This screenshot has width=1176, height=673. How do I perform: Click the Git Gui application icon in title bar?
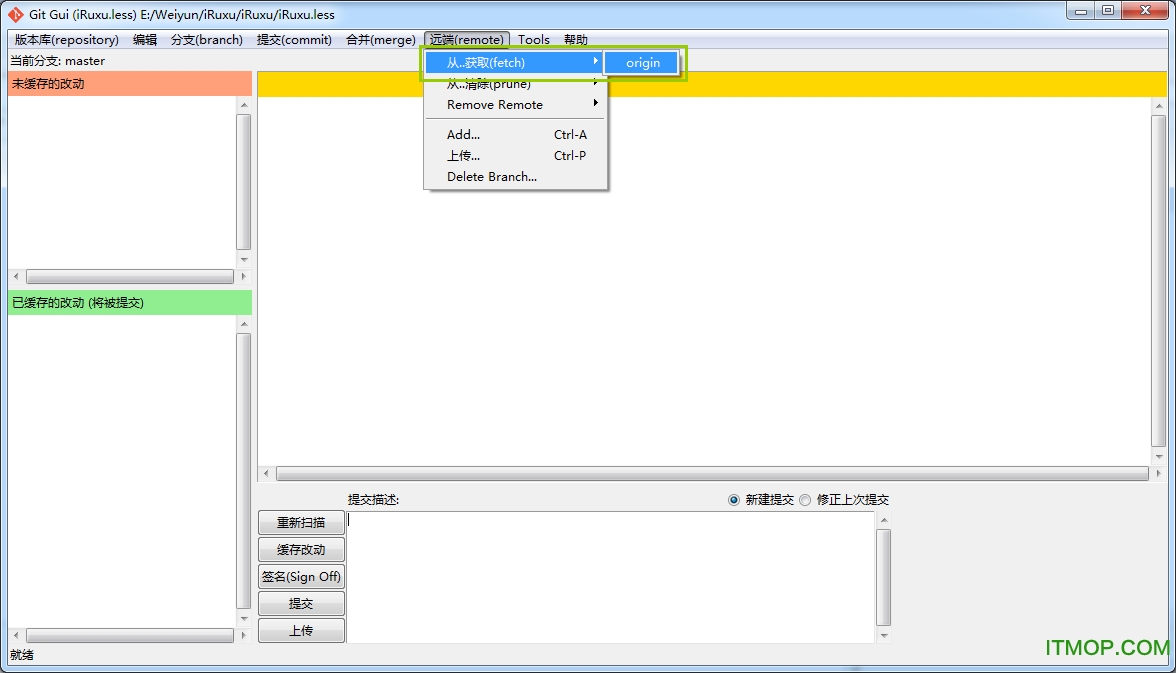(x=14, y=13)
